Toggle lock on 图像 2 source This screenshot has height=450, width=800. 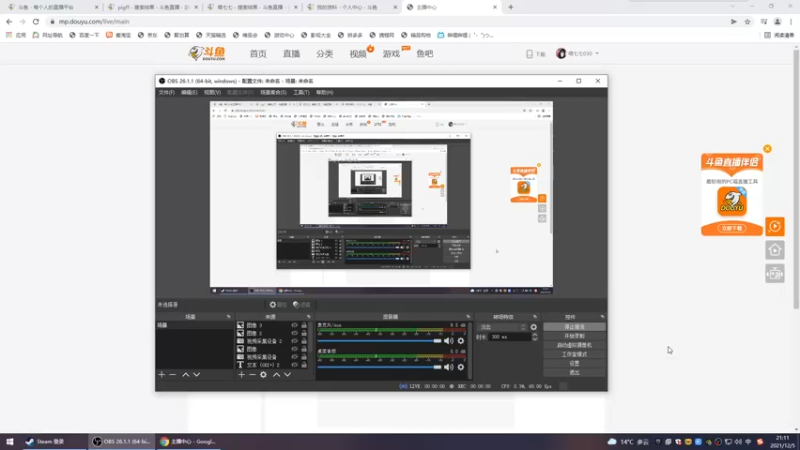click(304, 333)
